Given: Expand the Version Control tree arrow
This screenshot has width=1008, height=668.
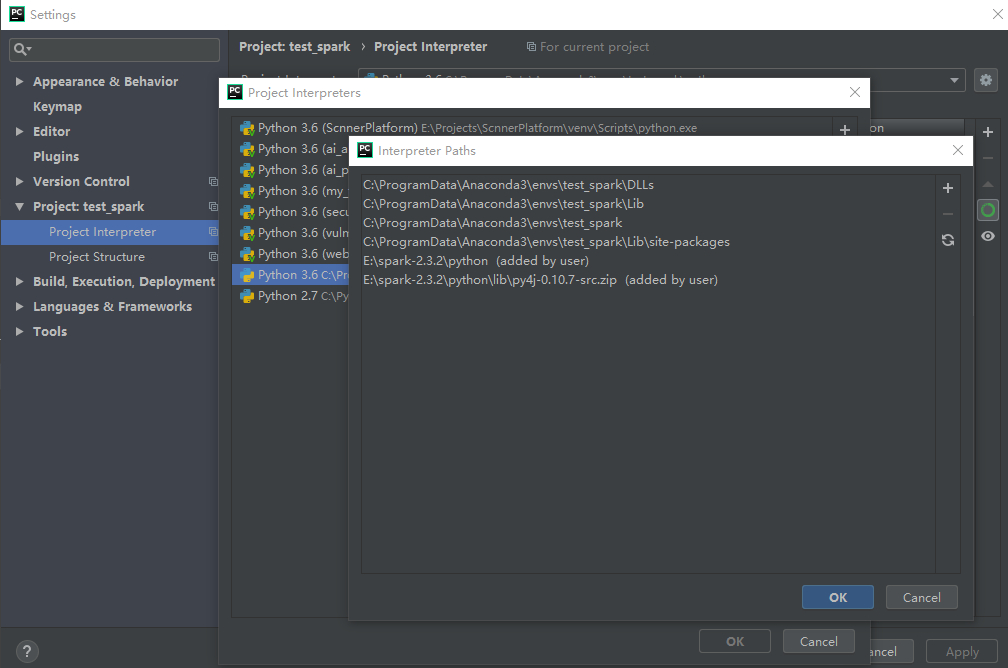Looking at the screenshot, I should coord(19,181).
